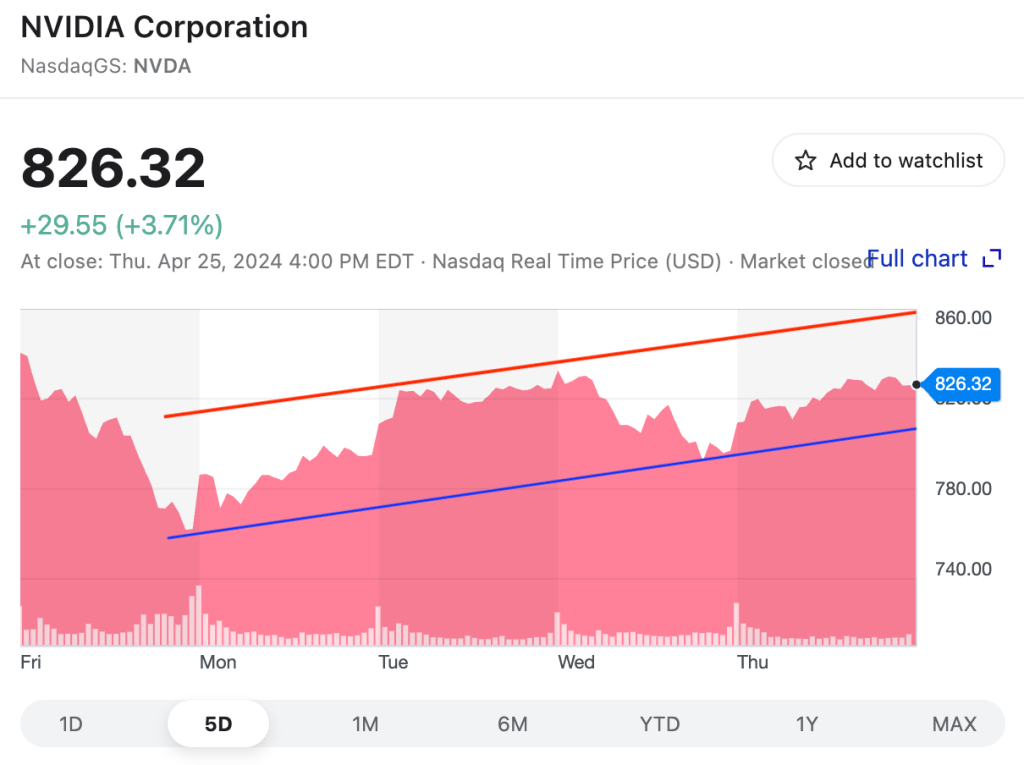The image size is (1024, 765).
Task: Click the red upper trendline
Action: [540, 364]
